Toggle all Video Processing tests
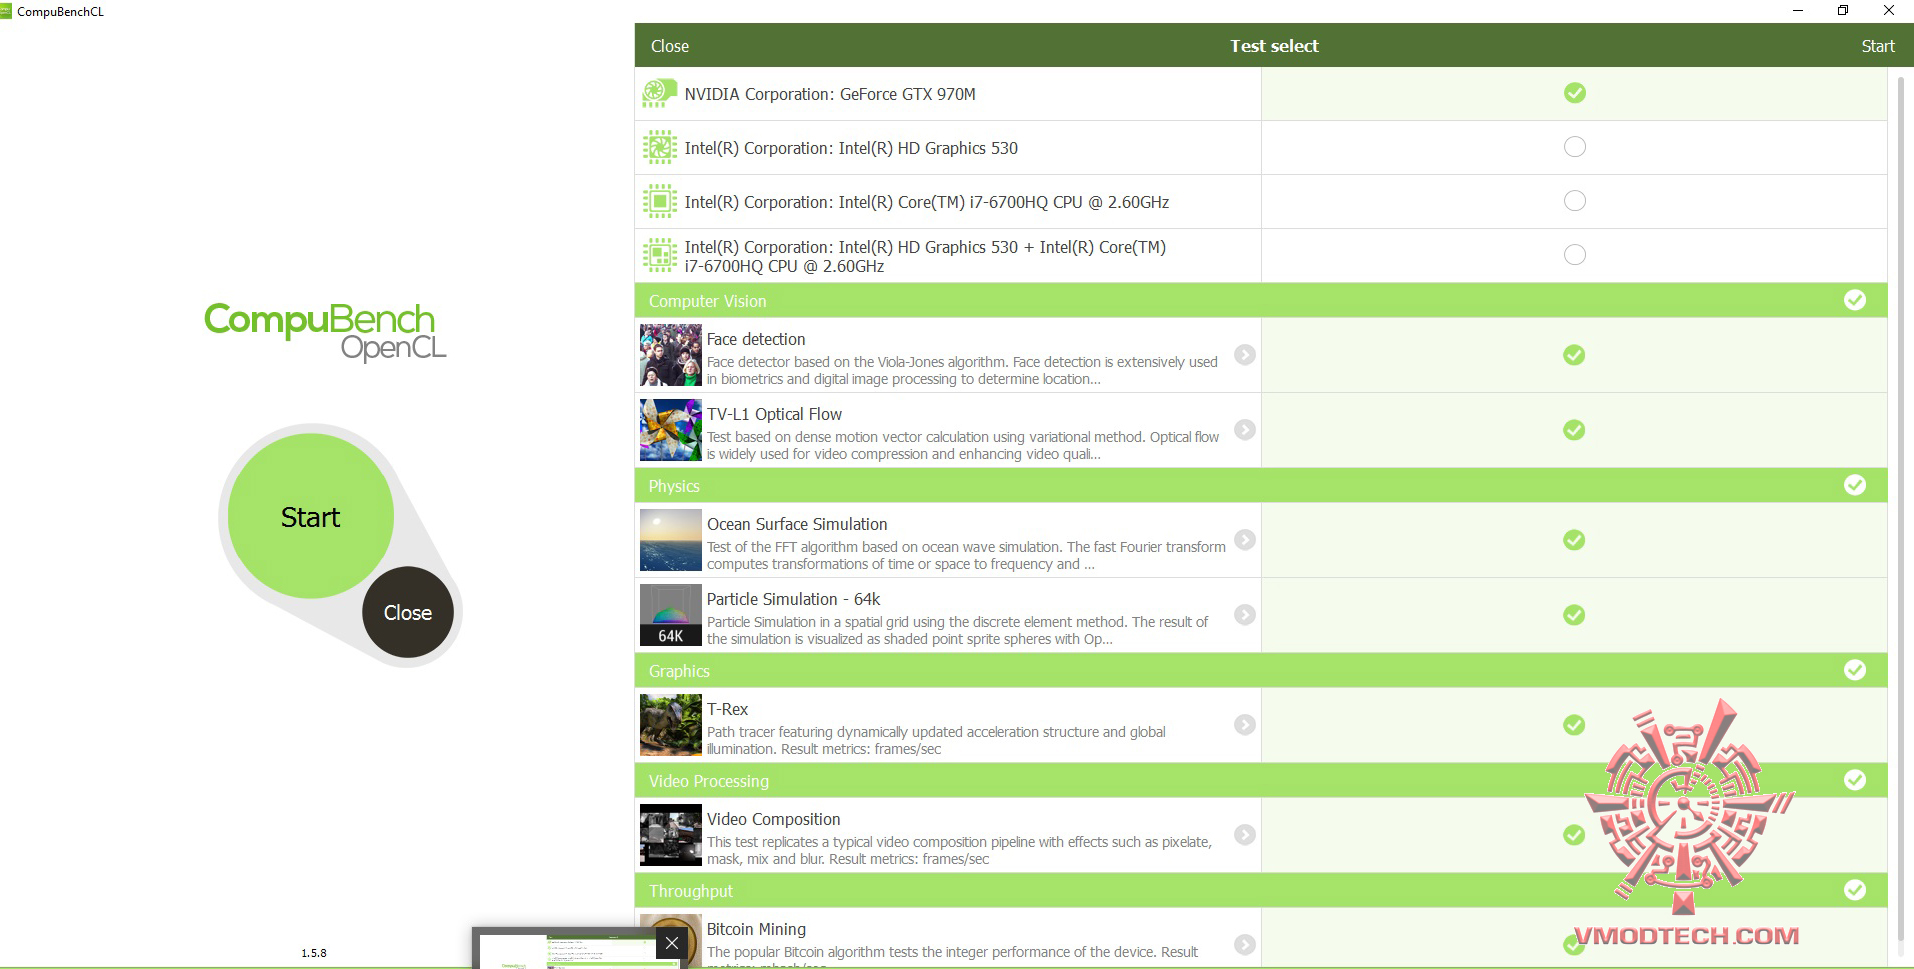This screenshot has height=969, width=1914. [x=1855, y=780]
